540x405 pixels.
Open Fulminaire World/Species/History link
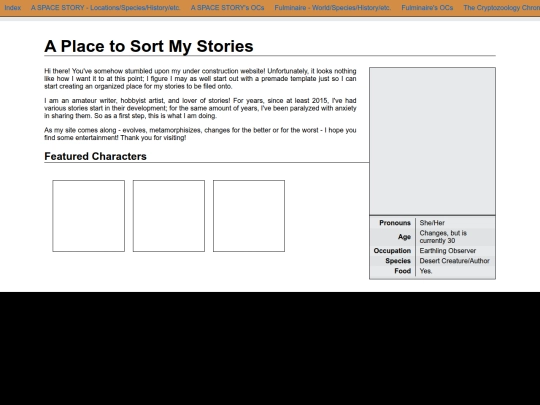(333, 8)
